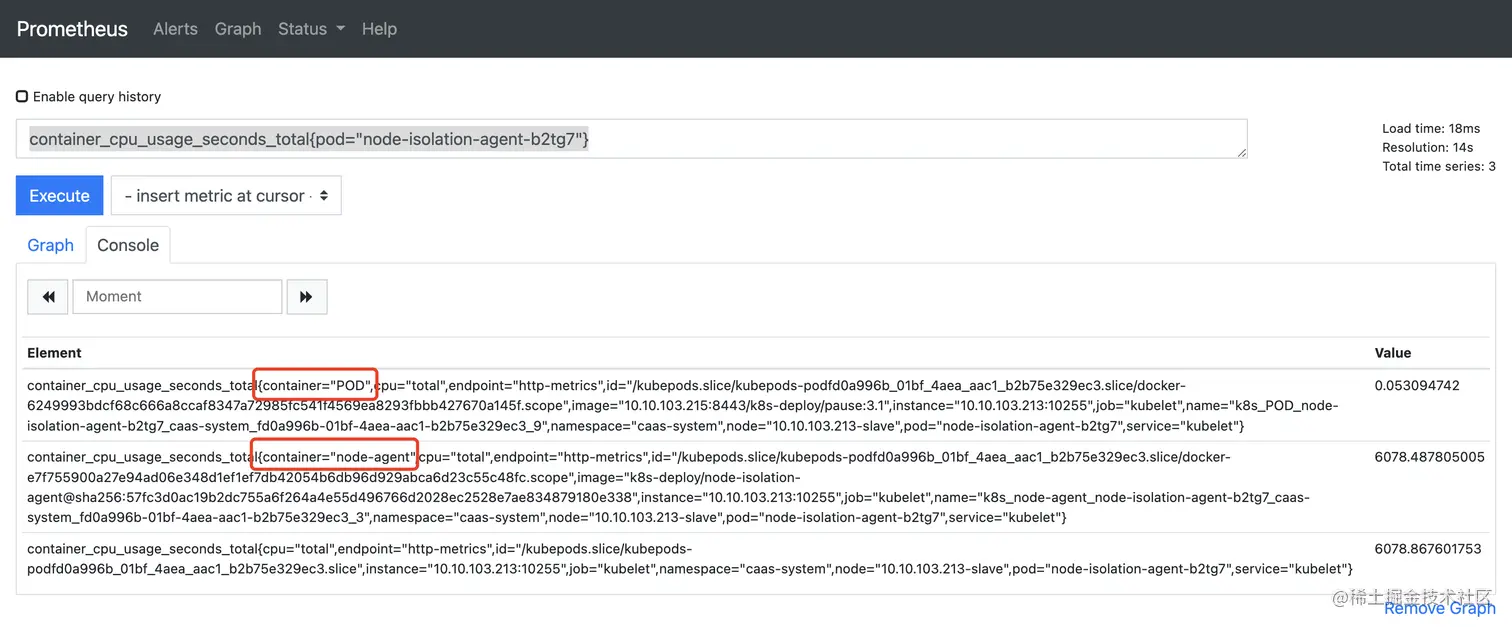Open the insert metric at cursor dropdown
The width and height of the screenshot is (1512, 627).
[x=226, y=196]
